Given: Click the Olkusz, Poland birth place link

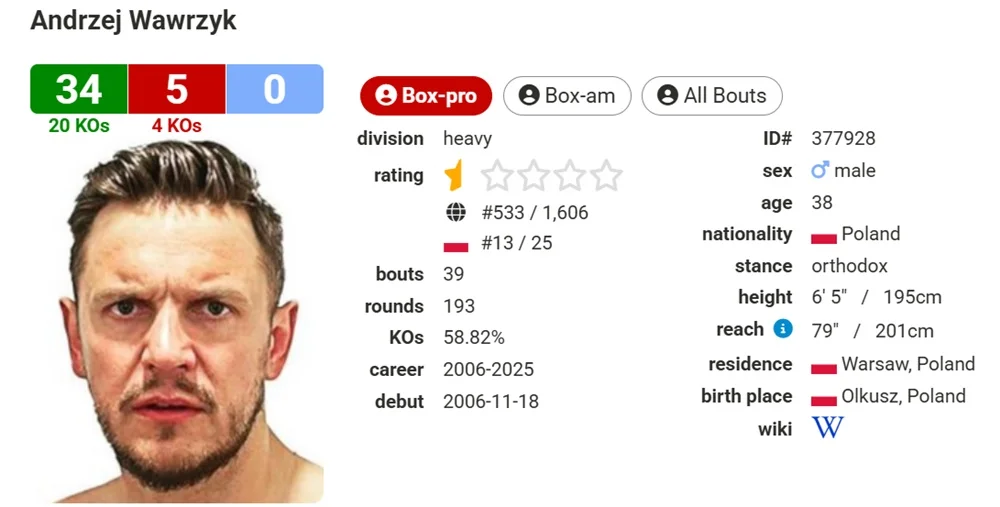Looking at the screenshot, I should point(903,396).
